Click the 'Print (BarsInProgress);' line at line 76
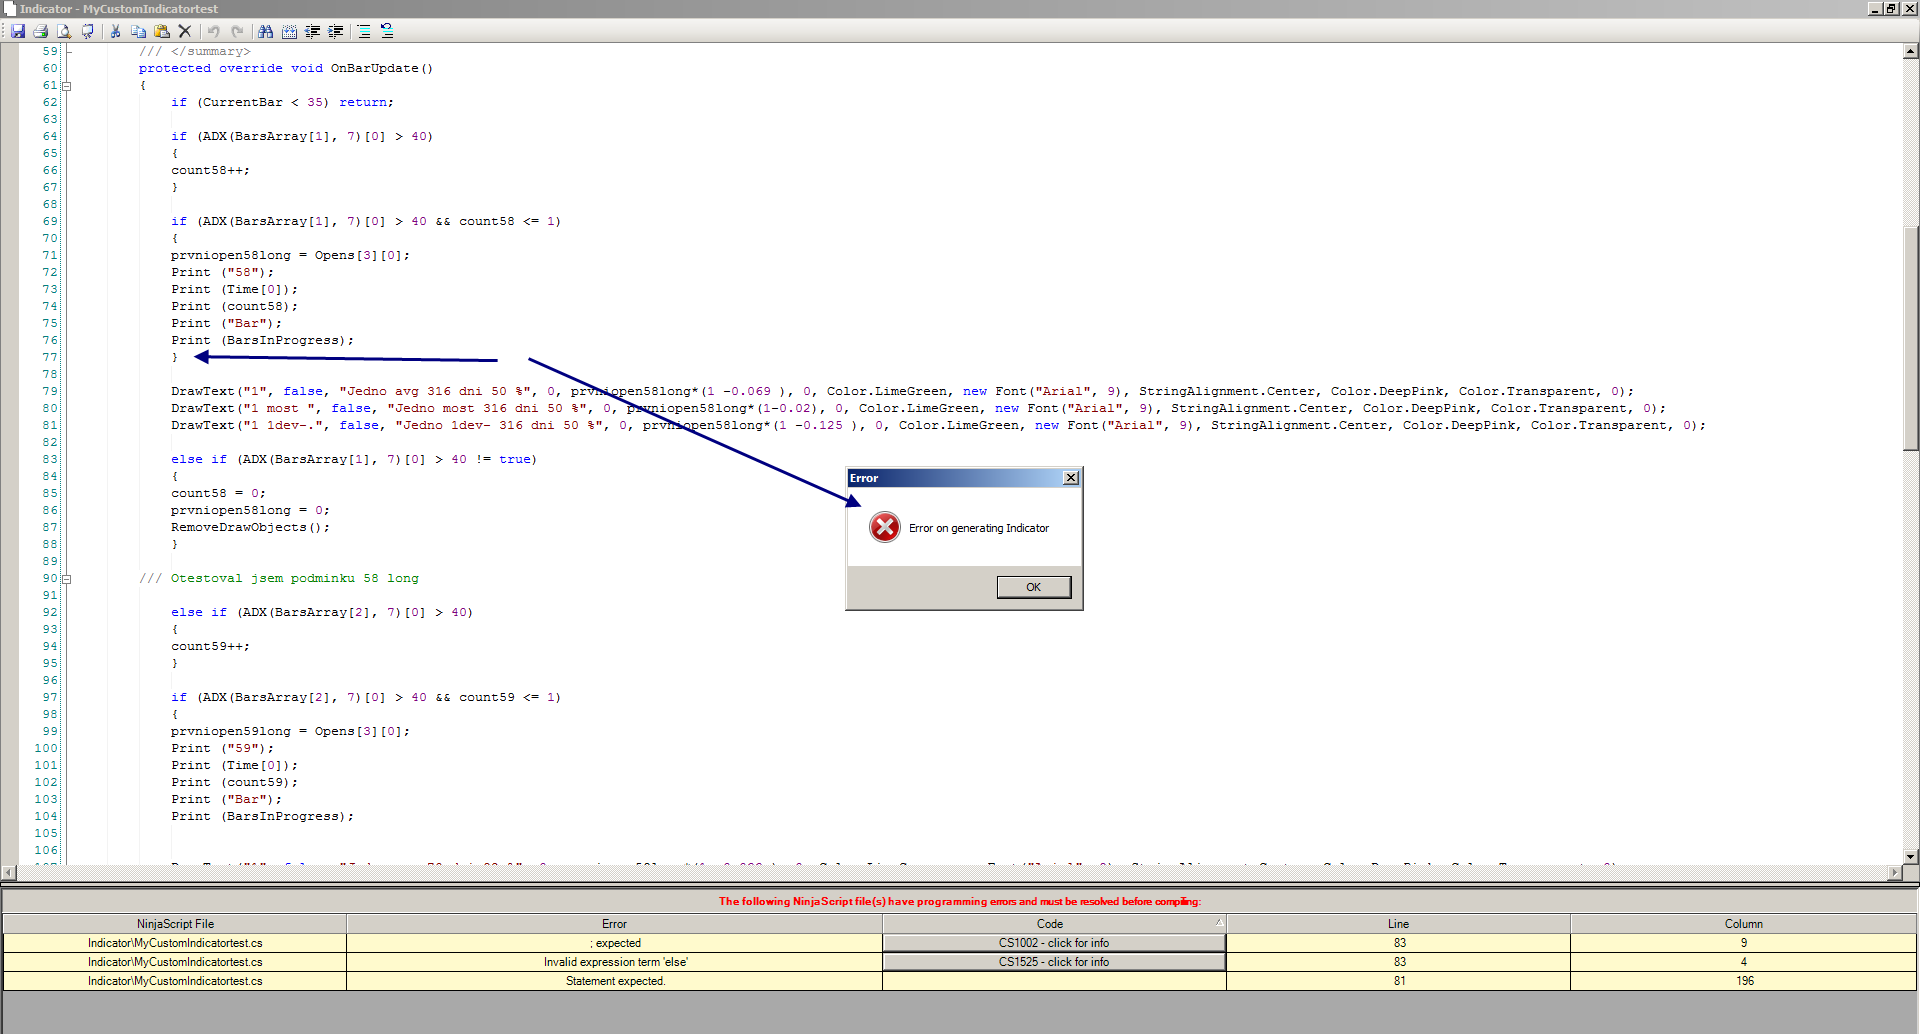The width and height of the screenshot is (1920, 1034). coord(262,340)
